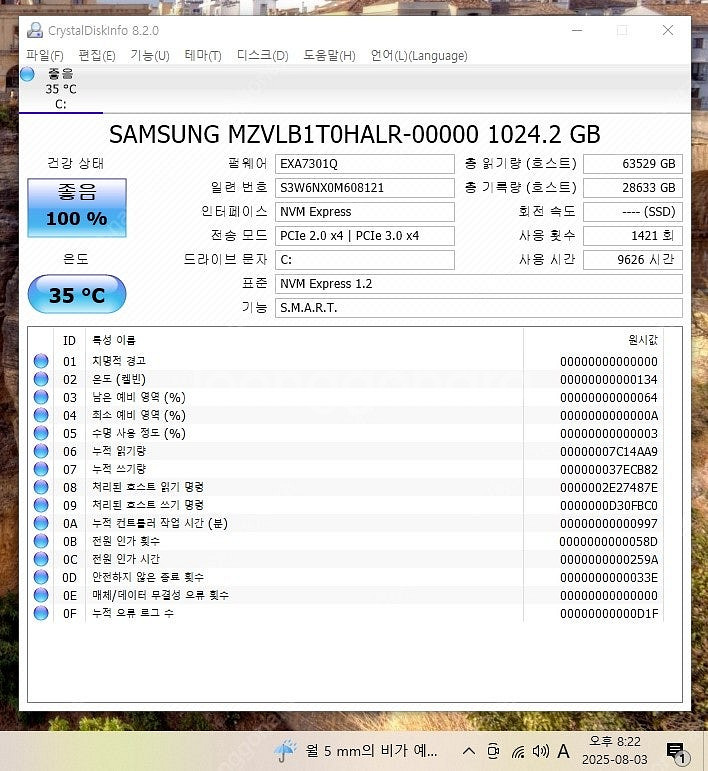Click the standard field NVM Express 1.2

click(x=479, y=284)
